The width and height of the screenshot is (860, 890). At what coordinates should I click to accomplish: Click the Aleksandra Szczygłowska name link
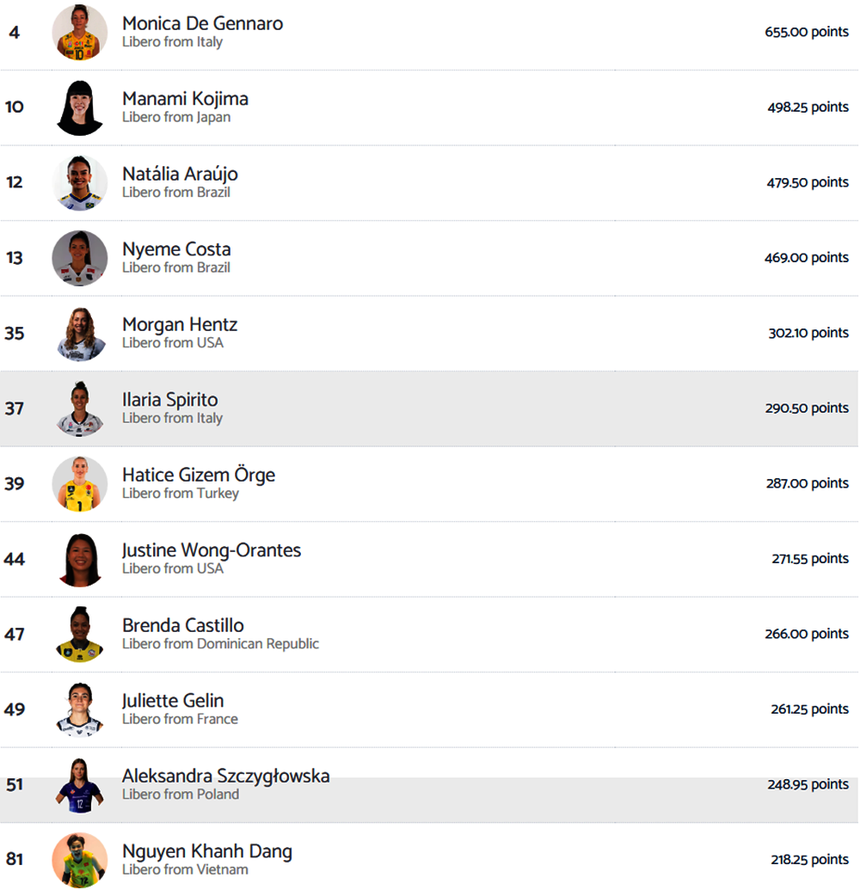pyautogui.click(x=225, y=776)
